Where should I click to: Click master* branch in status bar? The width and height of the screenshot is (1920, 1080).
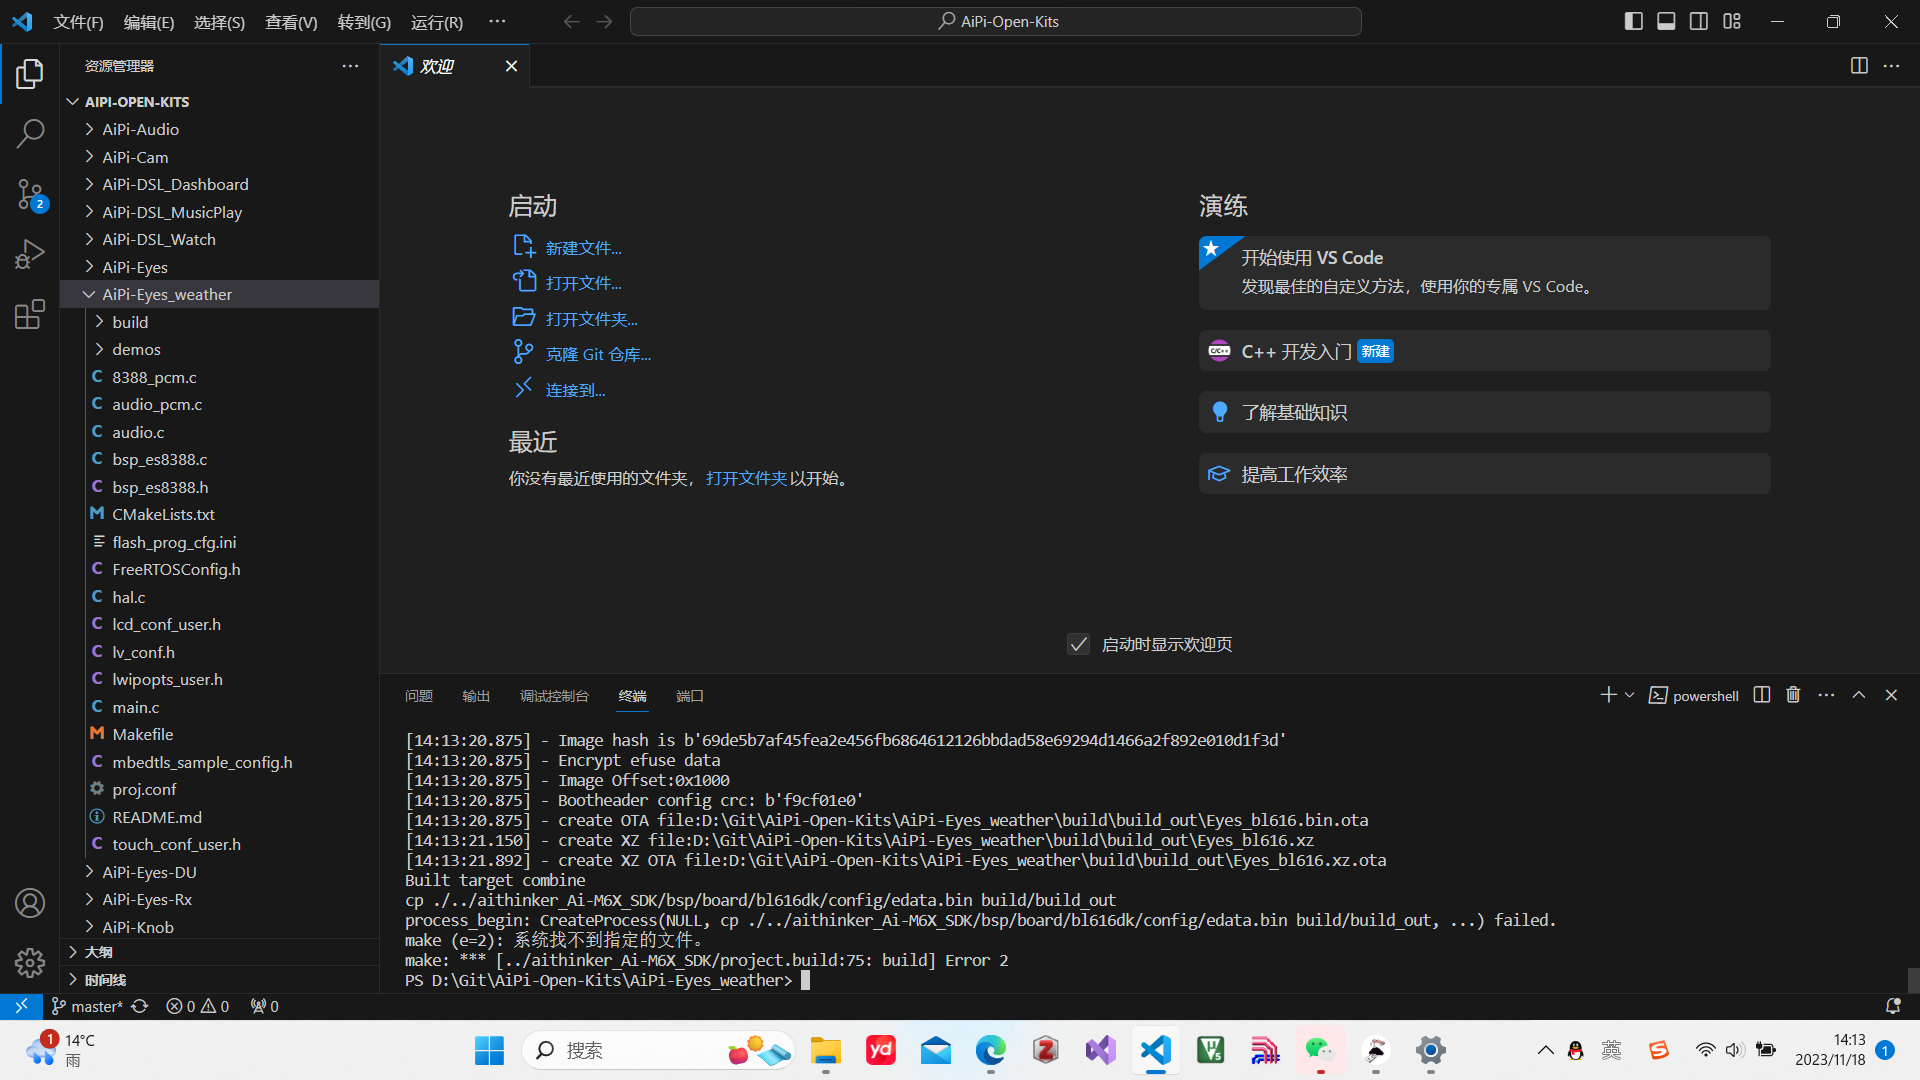coord(87,1006)
